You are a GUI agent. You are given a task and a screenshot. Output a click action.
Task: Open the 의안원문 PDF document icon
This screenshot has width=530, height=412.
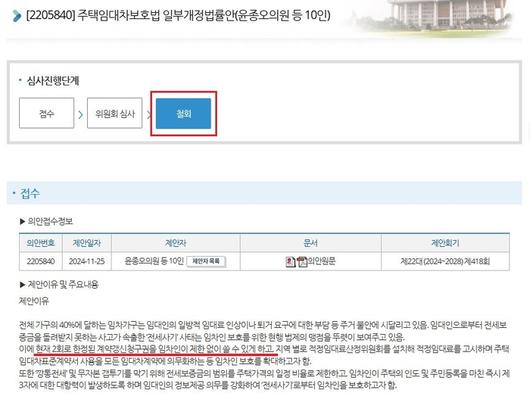pos(302,261)
